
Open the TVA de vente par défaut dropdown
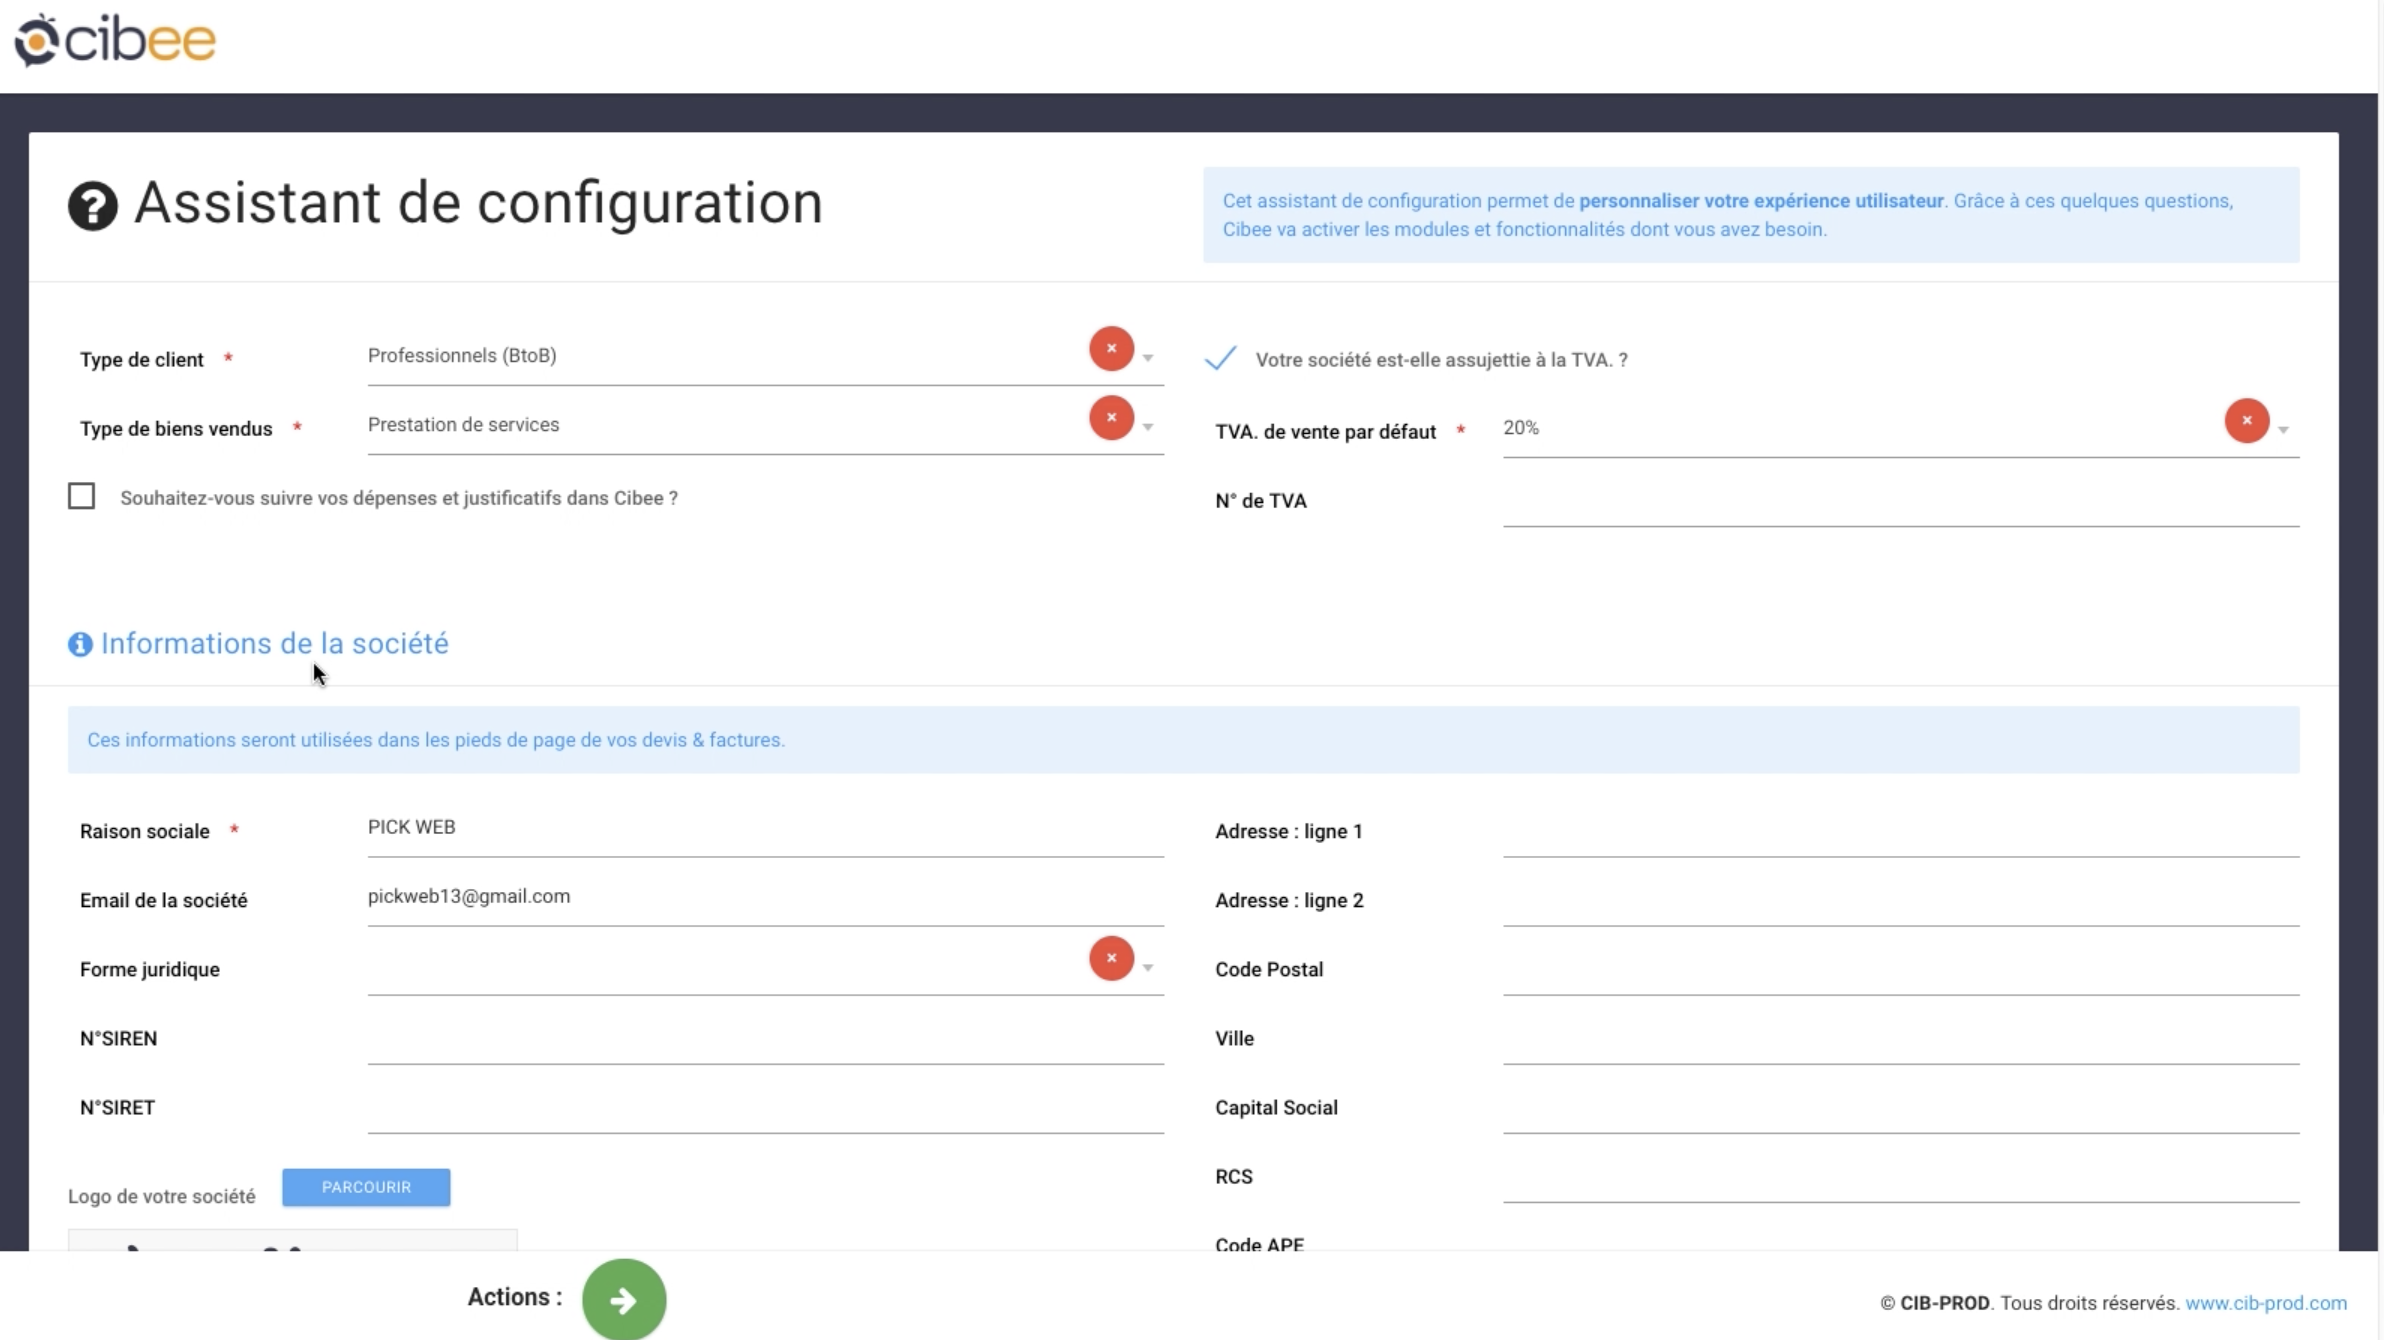[x=2283, y=430]
